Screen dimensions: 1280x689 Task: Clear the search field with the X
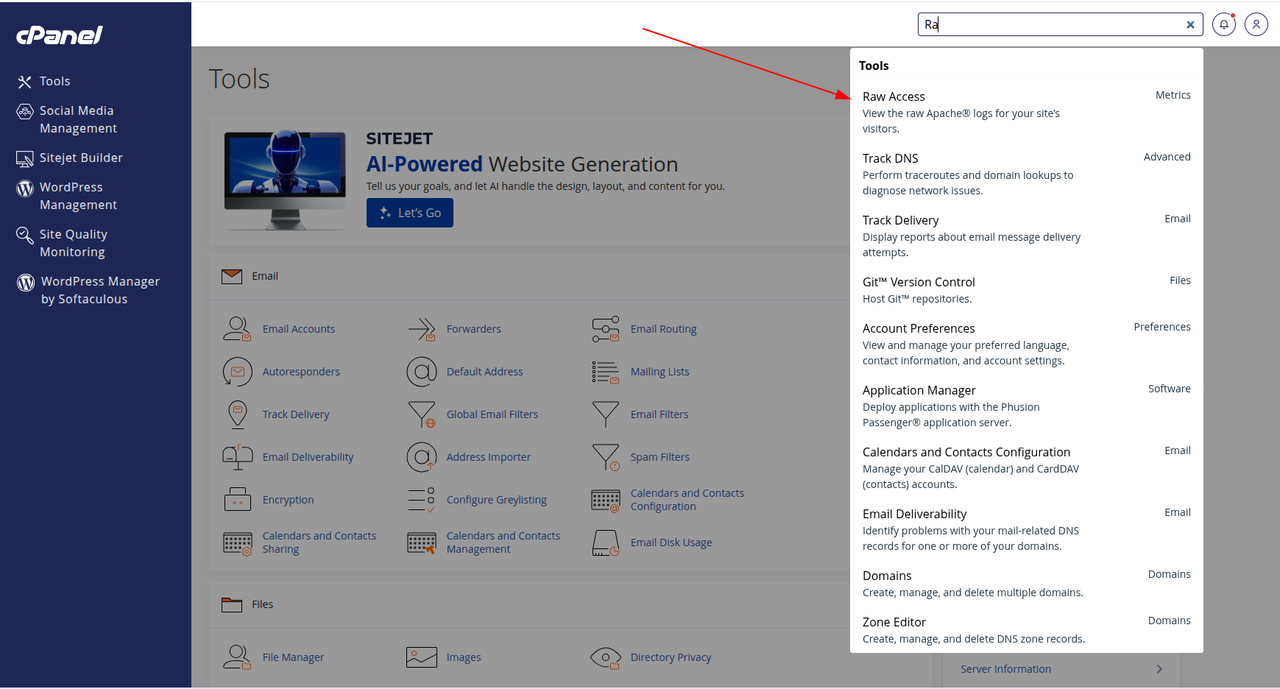tap(1191, 25)
